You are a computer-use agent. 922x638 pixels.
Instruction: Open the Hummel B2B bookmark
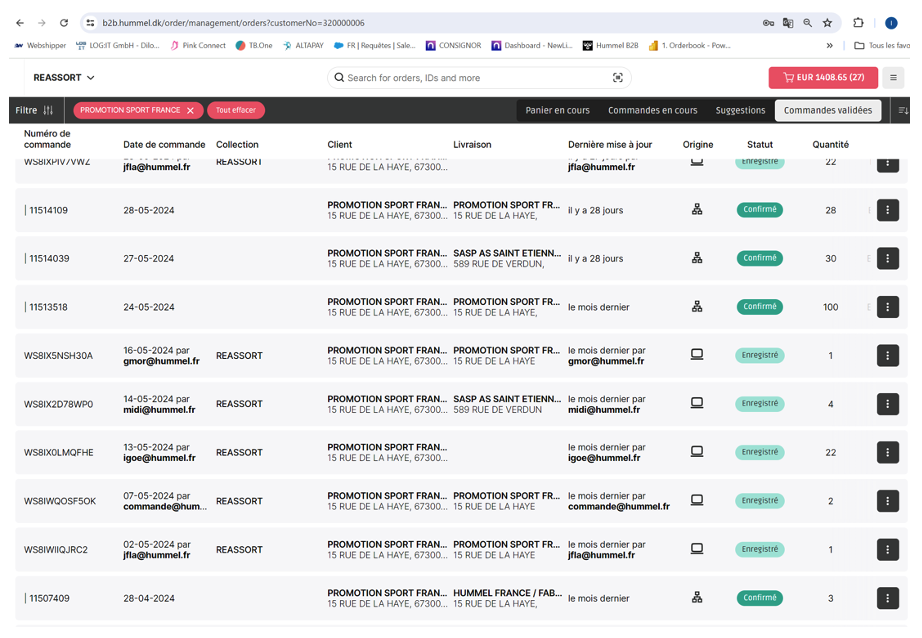[610, 45]
